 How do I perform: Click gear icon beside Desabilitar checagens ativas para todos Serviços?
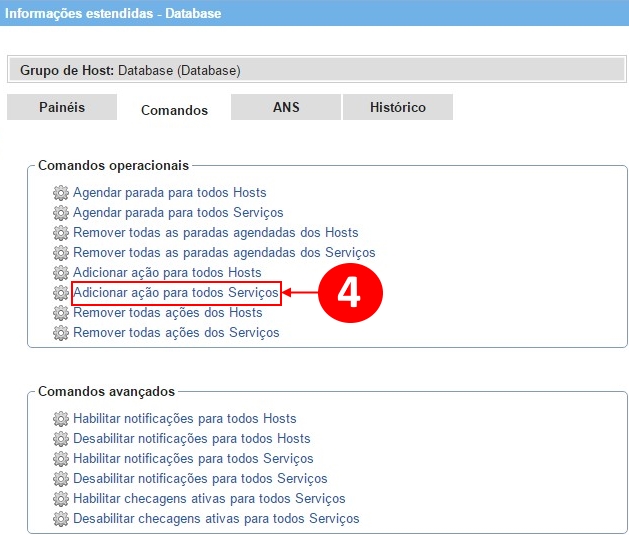[x=61, y=518]
